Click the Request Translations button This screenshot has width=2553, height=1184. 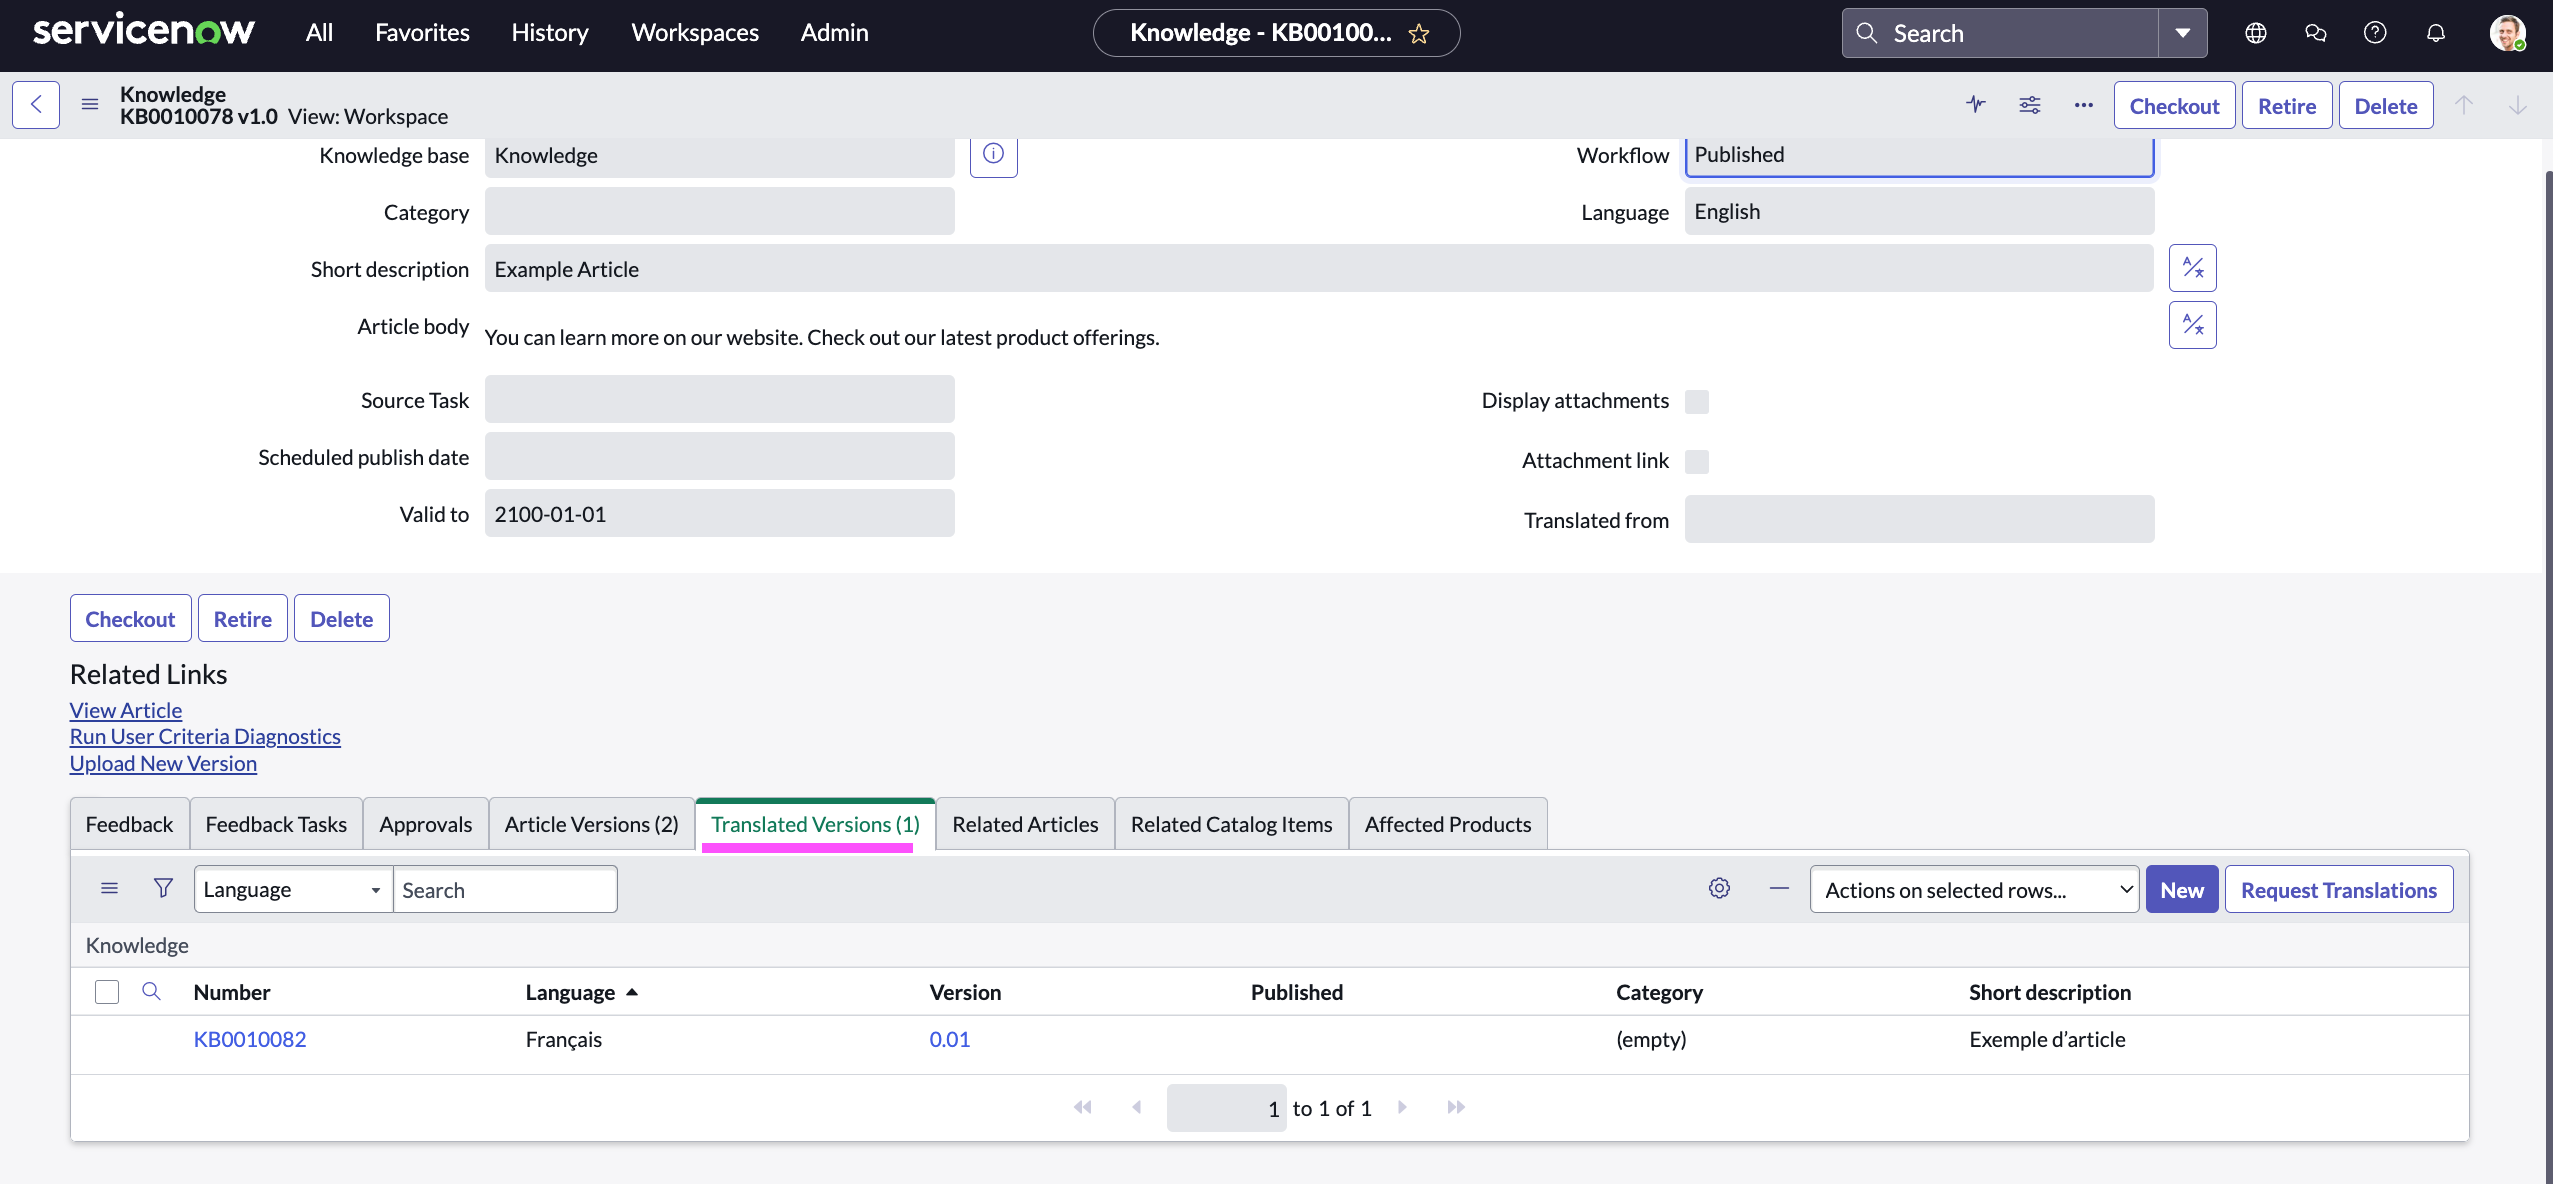point(2338,889)
